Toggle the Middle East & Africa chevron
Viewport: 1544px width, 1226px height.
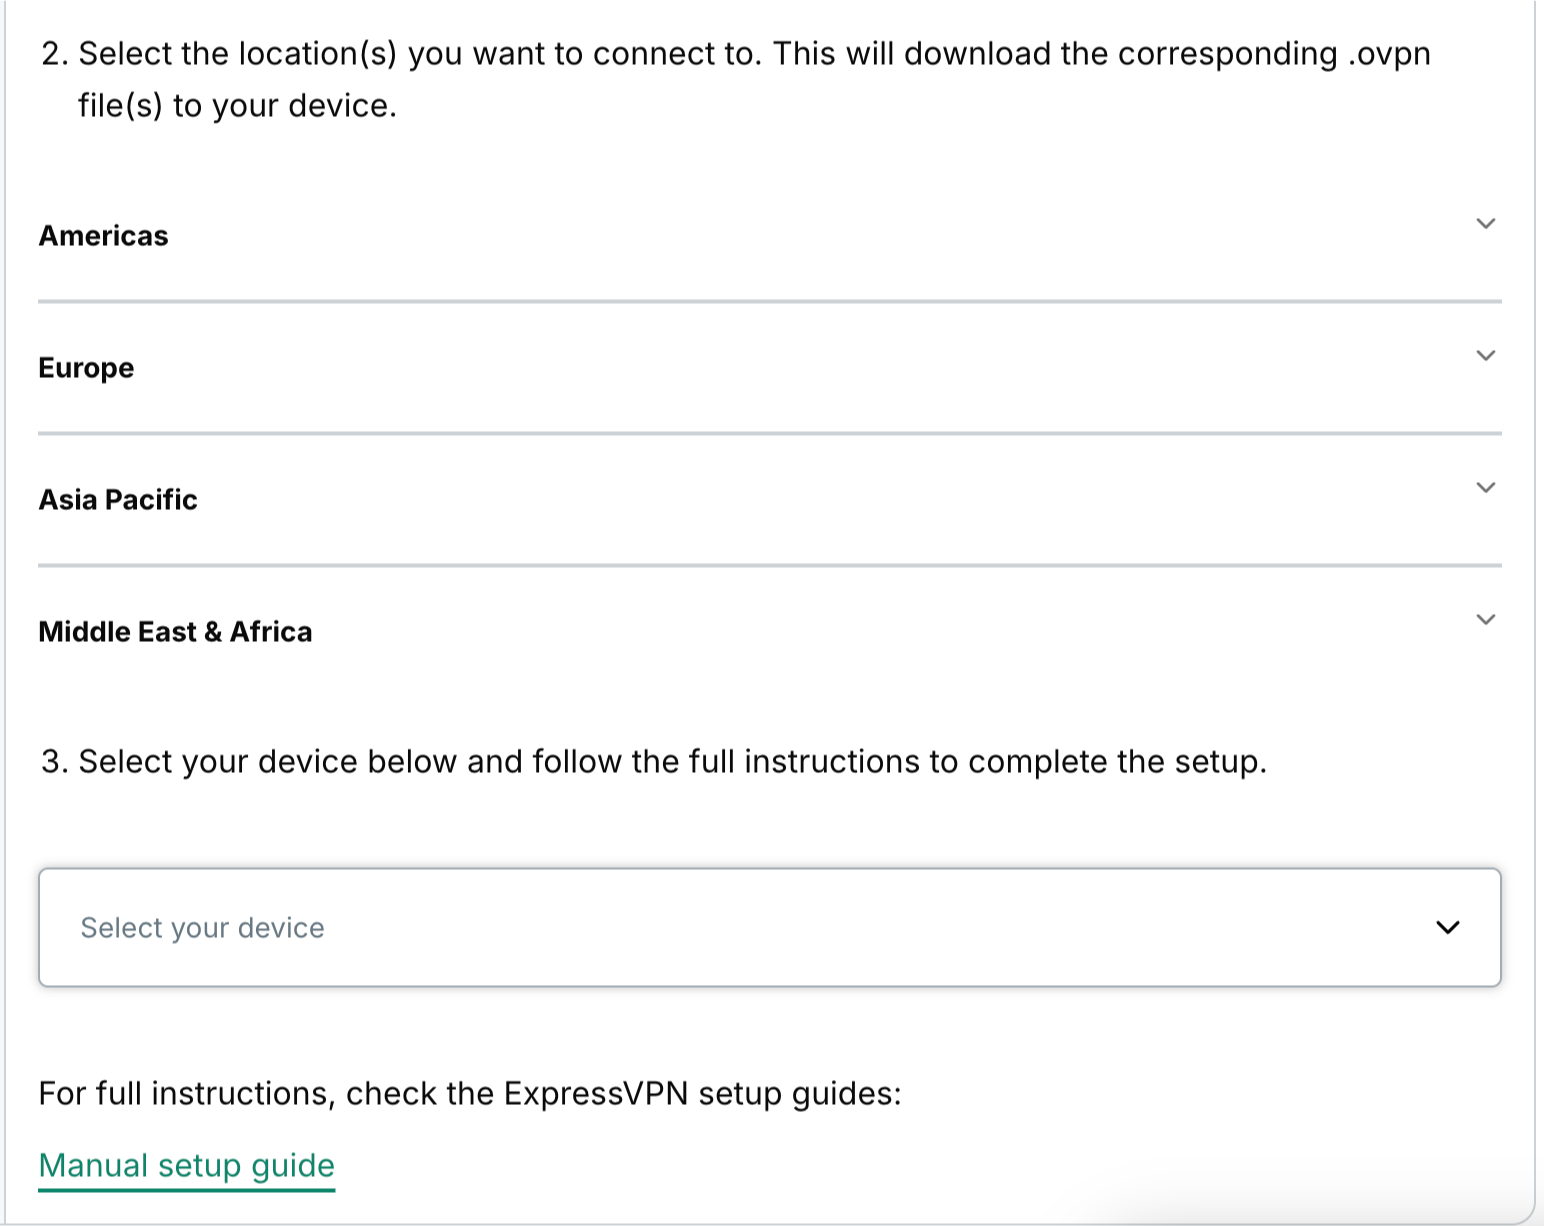[1486, 619]
